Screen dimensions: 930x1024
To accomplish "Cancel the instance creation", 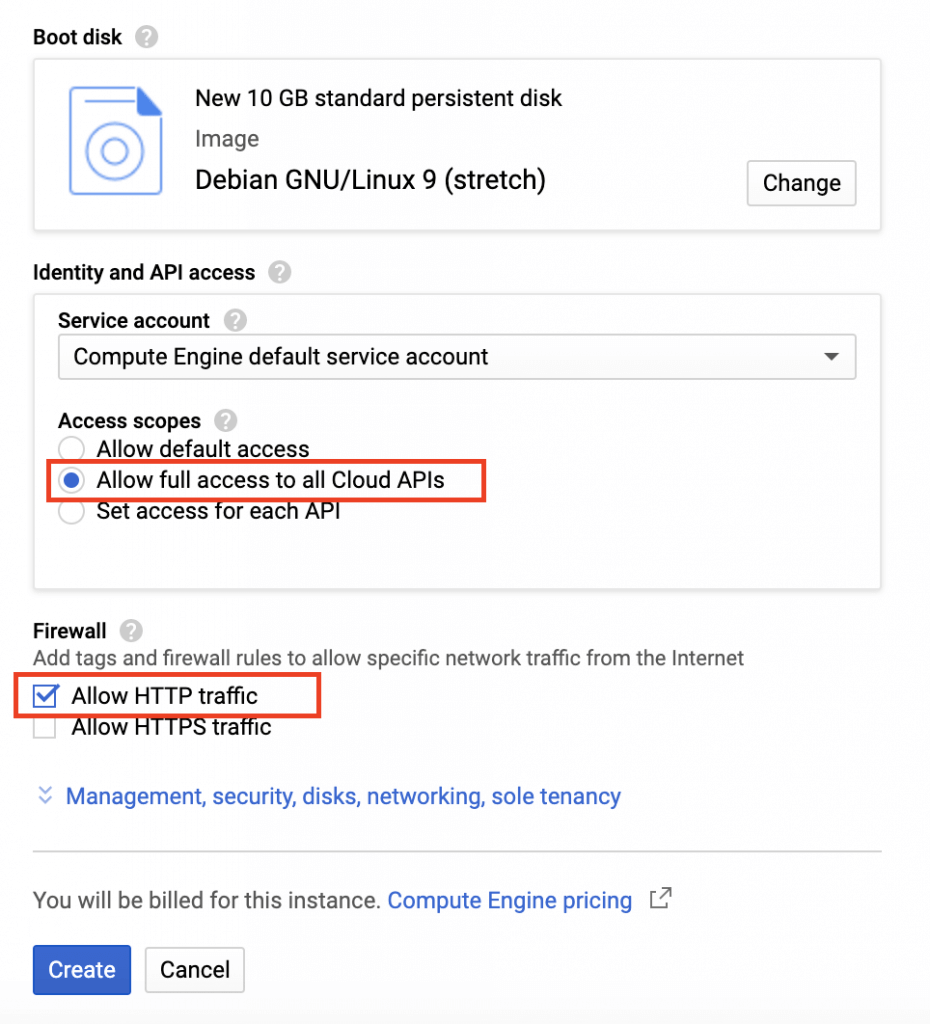I will pos(194,969).
